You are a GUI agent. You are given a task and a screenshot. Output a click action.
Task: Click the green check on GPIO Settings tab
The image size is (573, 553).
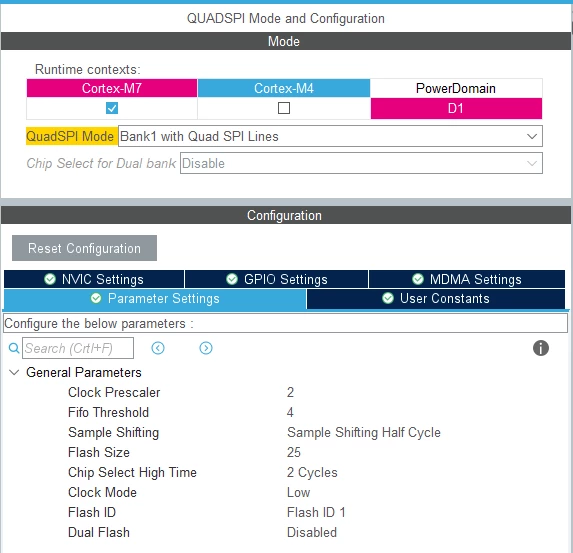[x=232, y=279]
